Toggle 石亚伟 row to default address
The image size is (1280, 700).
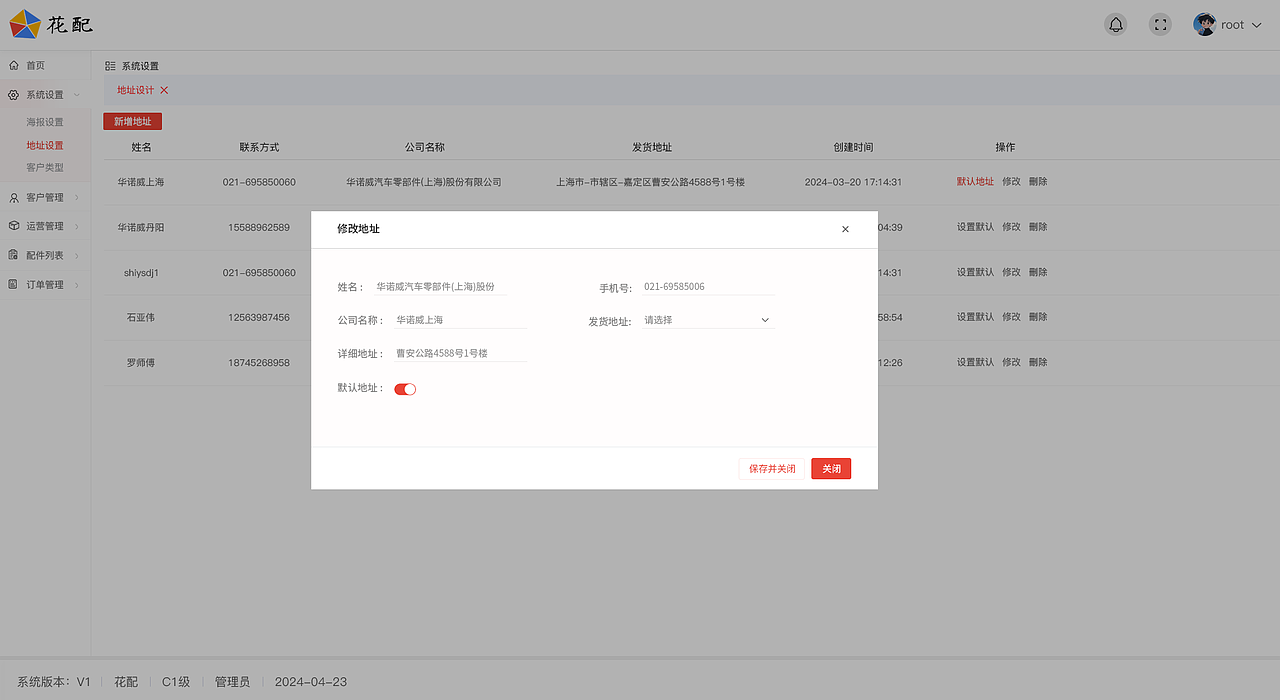click(975, 316)
